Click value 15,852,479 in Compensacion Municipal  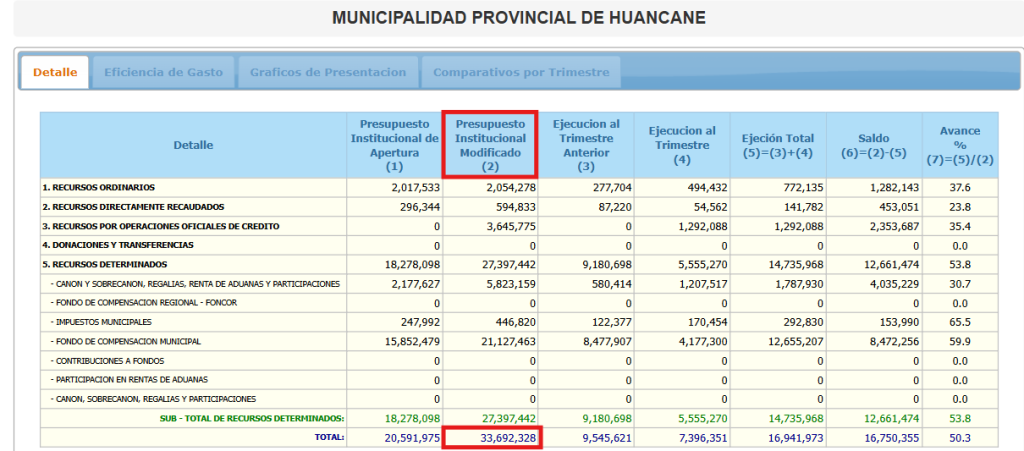click(413, 342)
